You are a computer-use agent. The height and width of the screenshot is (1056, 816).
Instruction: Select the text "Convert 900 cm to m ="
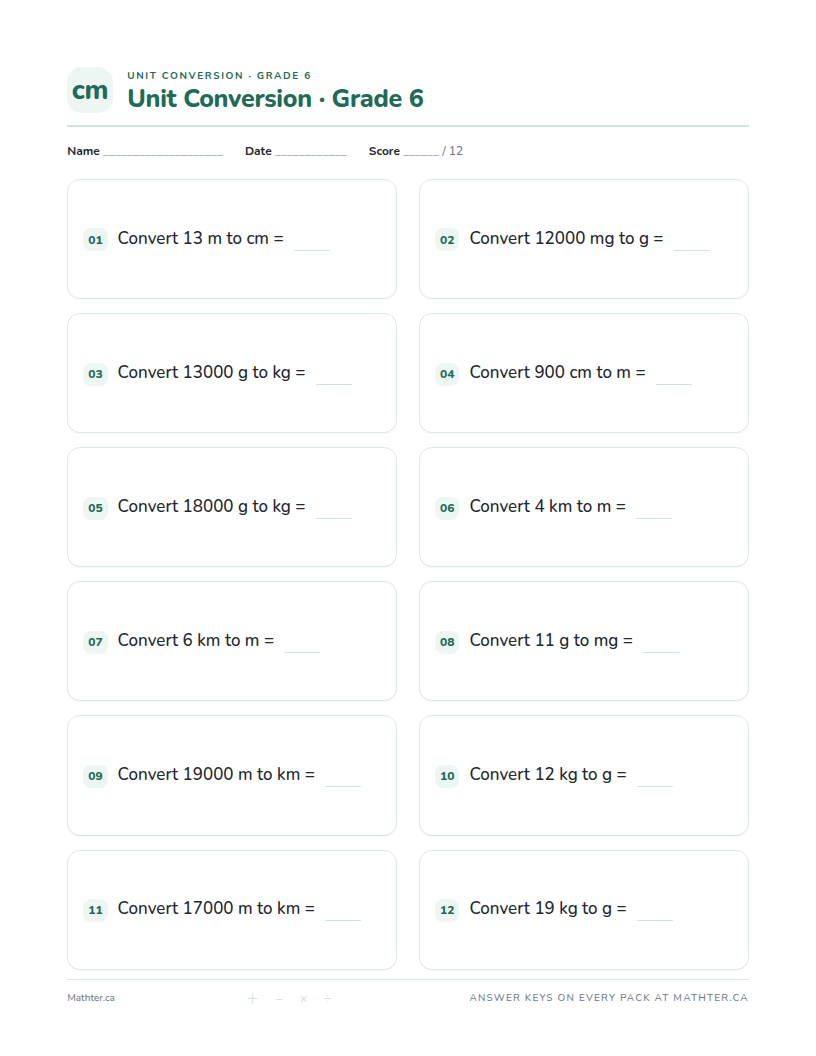coord(557,372)
